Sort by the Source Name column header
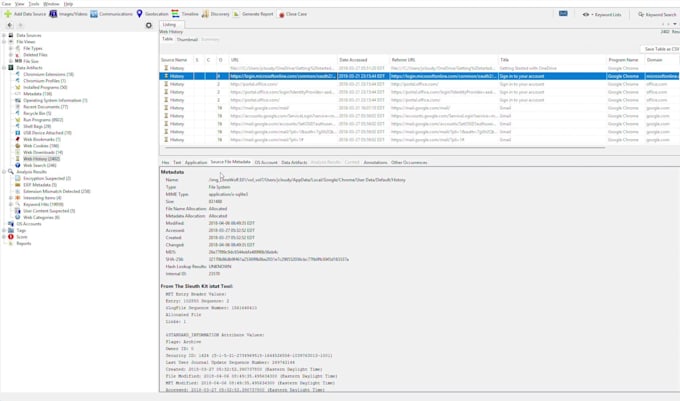Image resolution: width=680 pixels, height=401 pixels. tap(176, 60)
